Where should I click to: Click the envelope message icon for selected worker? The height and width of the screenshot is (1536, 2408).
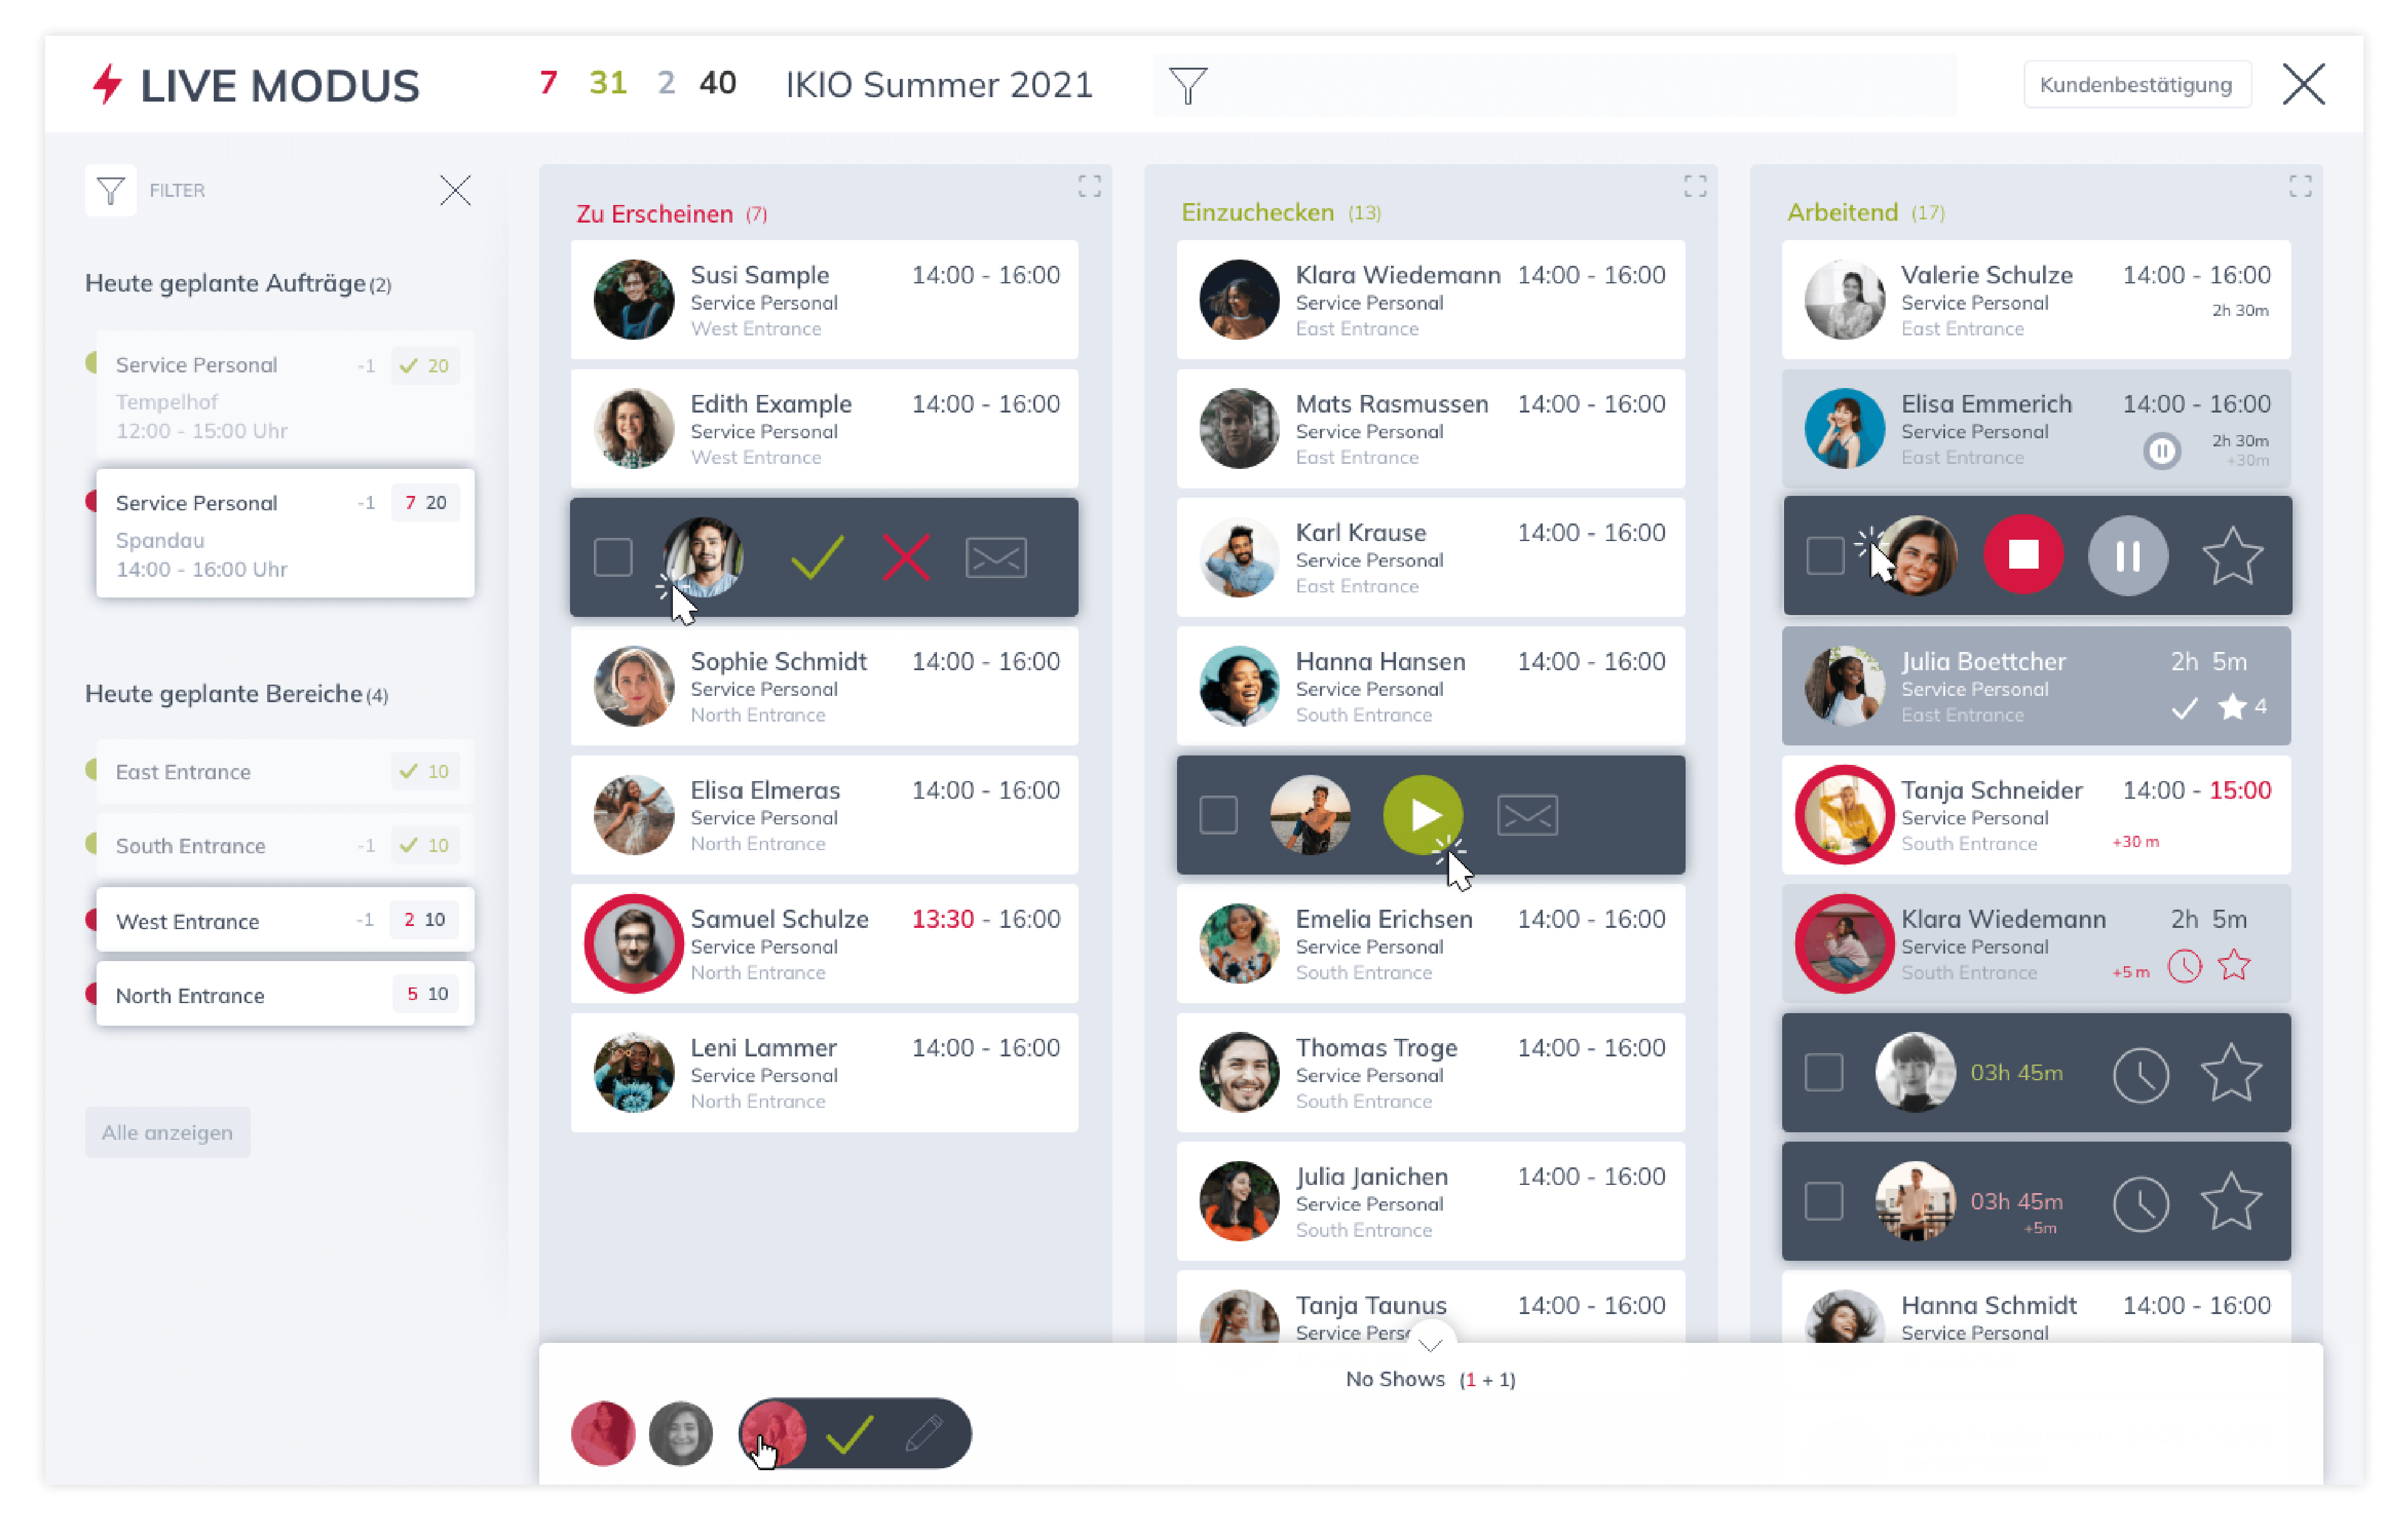point(995,557)
